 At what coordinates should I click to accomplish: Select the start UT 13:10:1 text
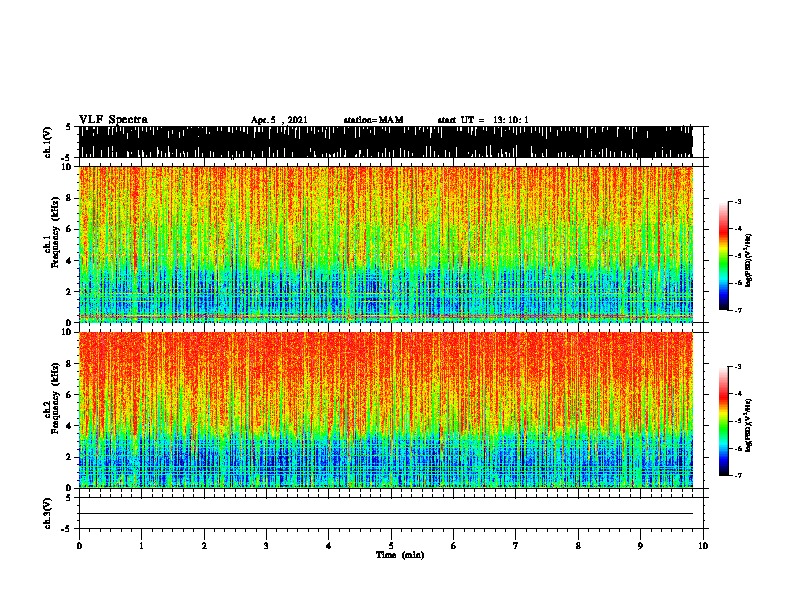point(483,120)
